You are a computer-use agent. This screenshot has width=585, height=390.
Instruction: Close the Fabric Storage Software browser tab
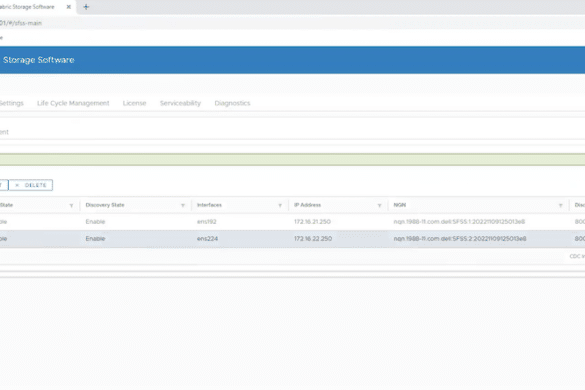(x=69, y=7)
